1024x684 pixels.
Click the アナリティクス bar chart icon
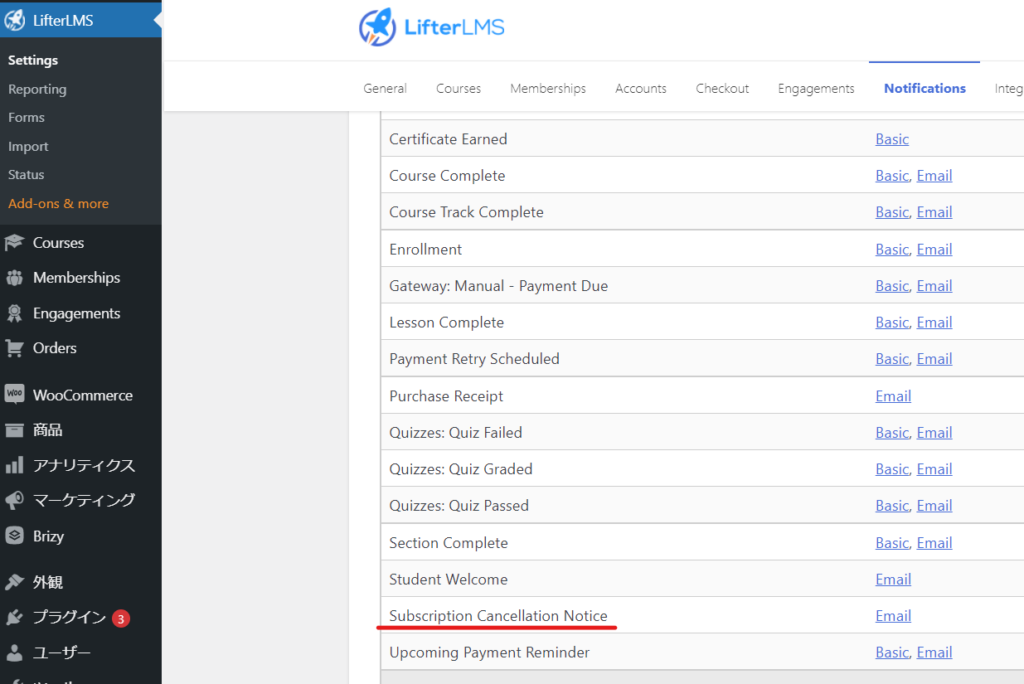click(x=14, y=465)
